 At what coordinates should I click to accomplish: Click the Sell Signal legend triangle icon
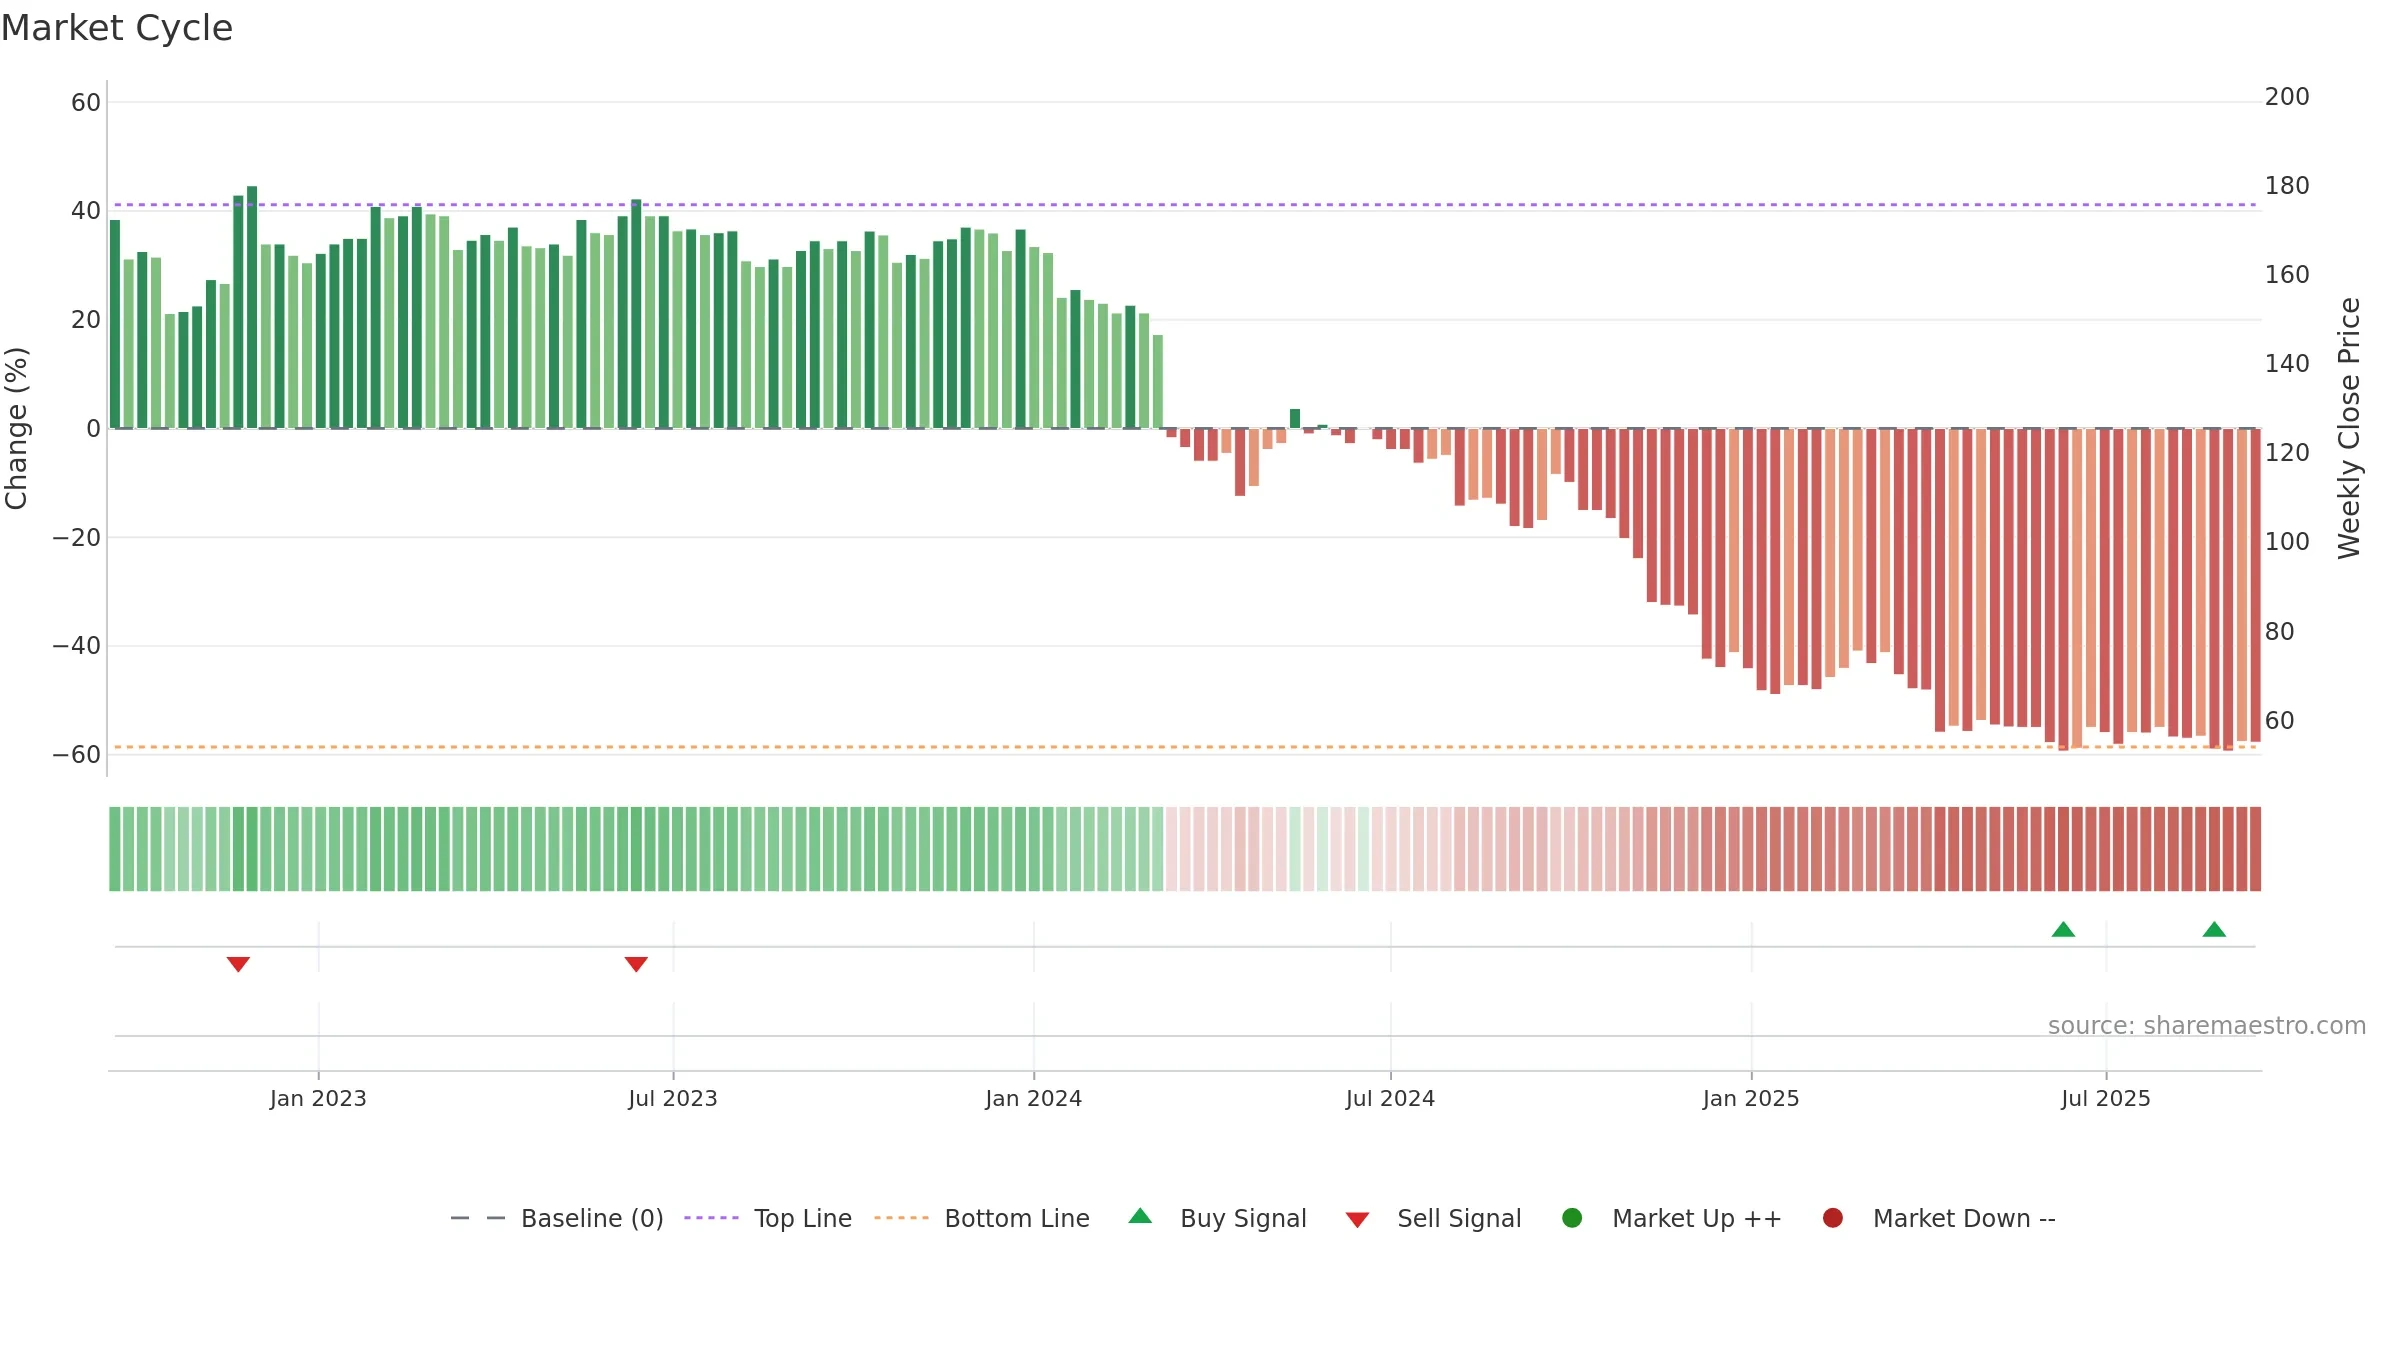1357,1220
